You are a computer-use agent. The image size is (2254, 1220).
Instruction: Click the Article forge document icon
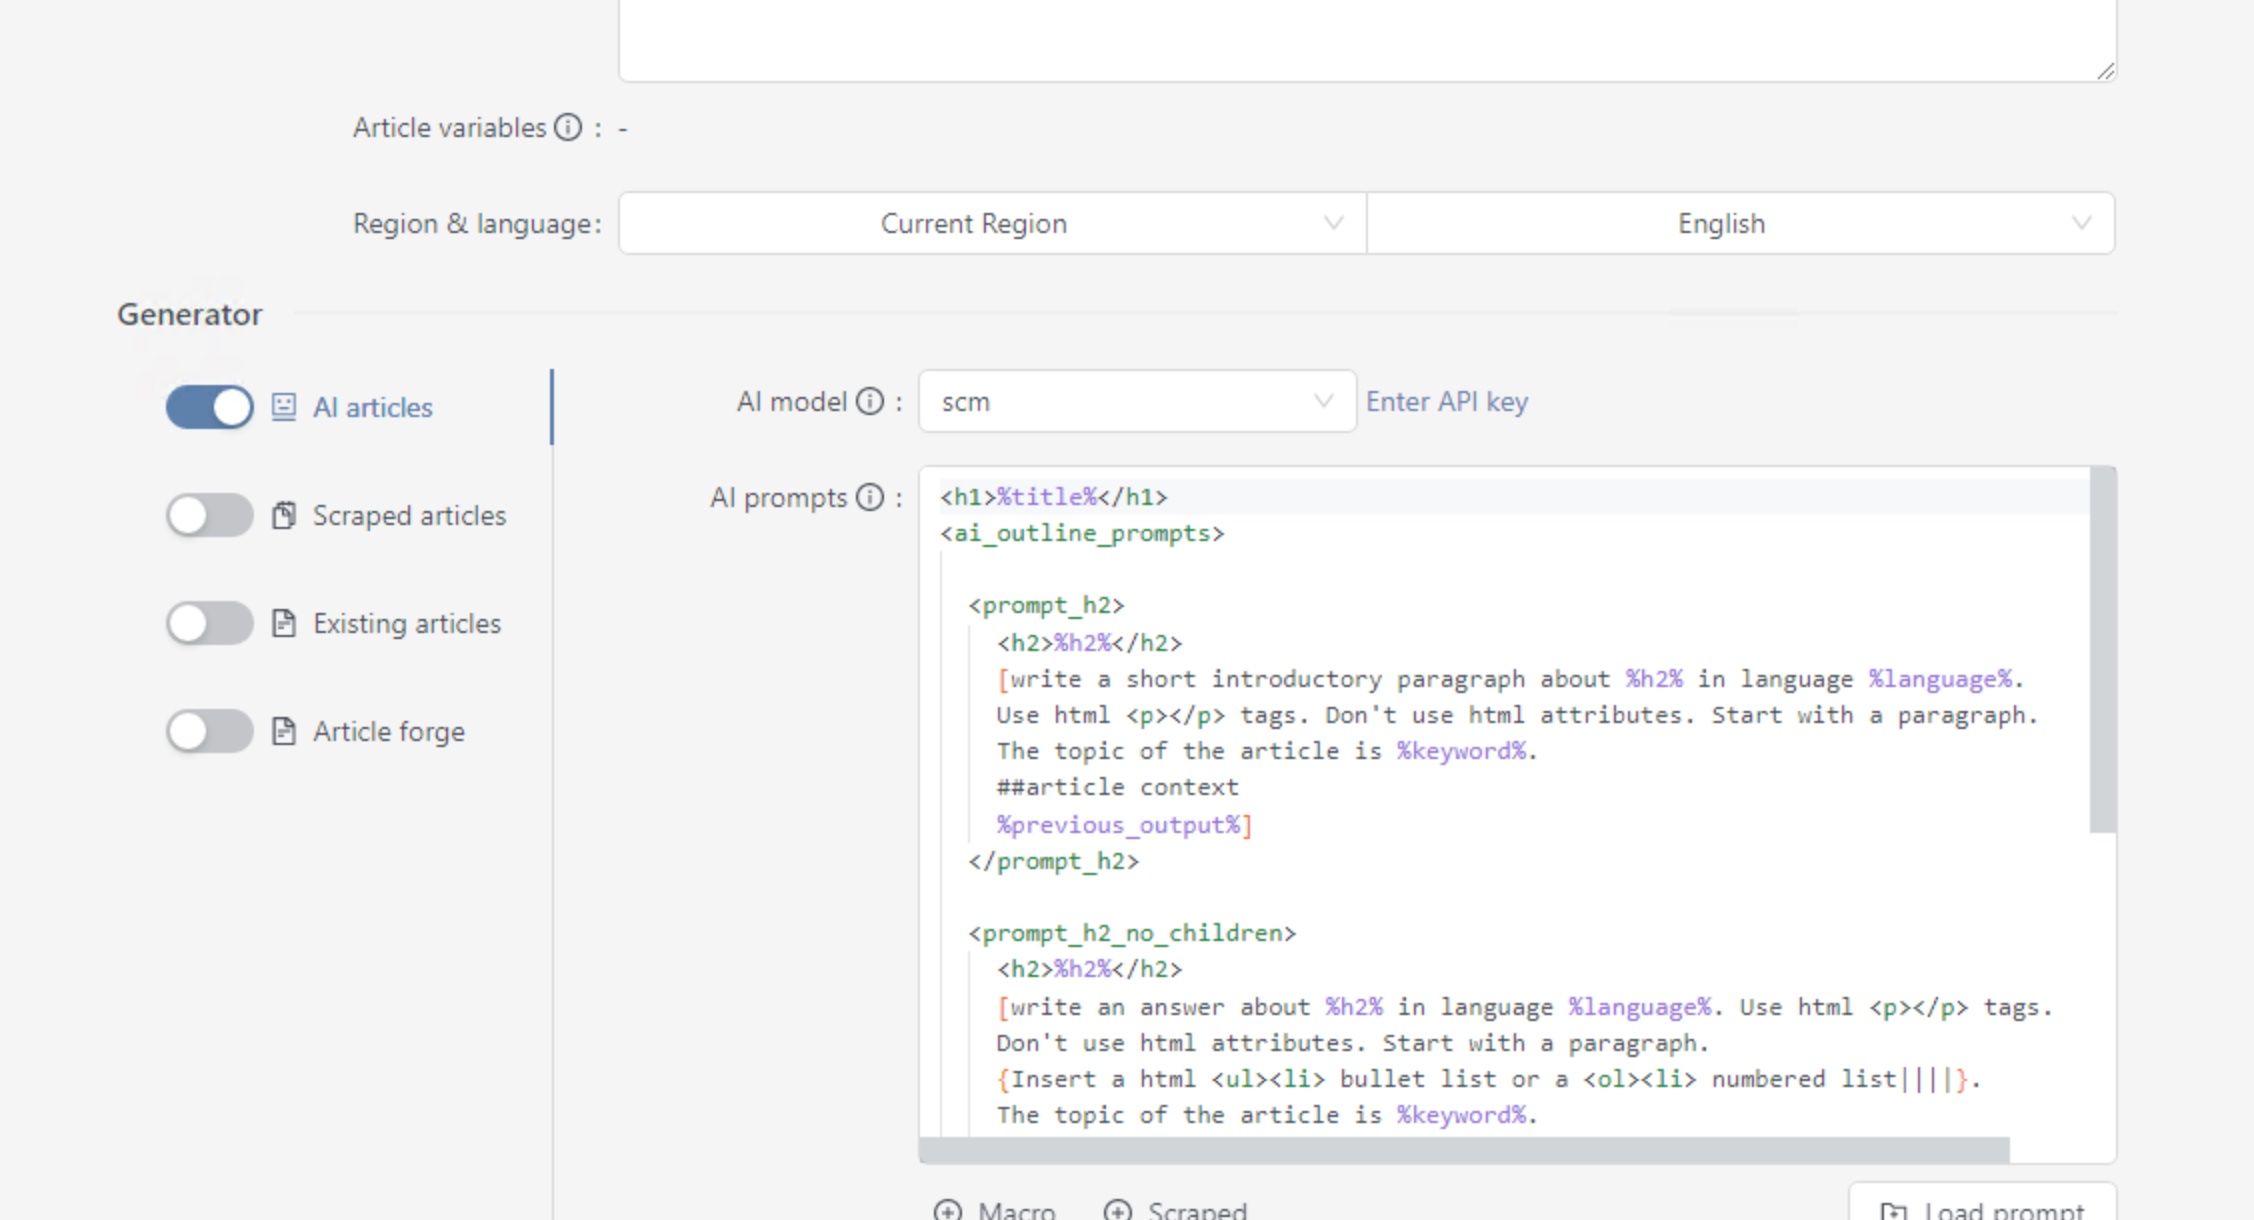click(284, 731)
